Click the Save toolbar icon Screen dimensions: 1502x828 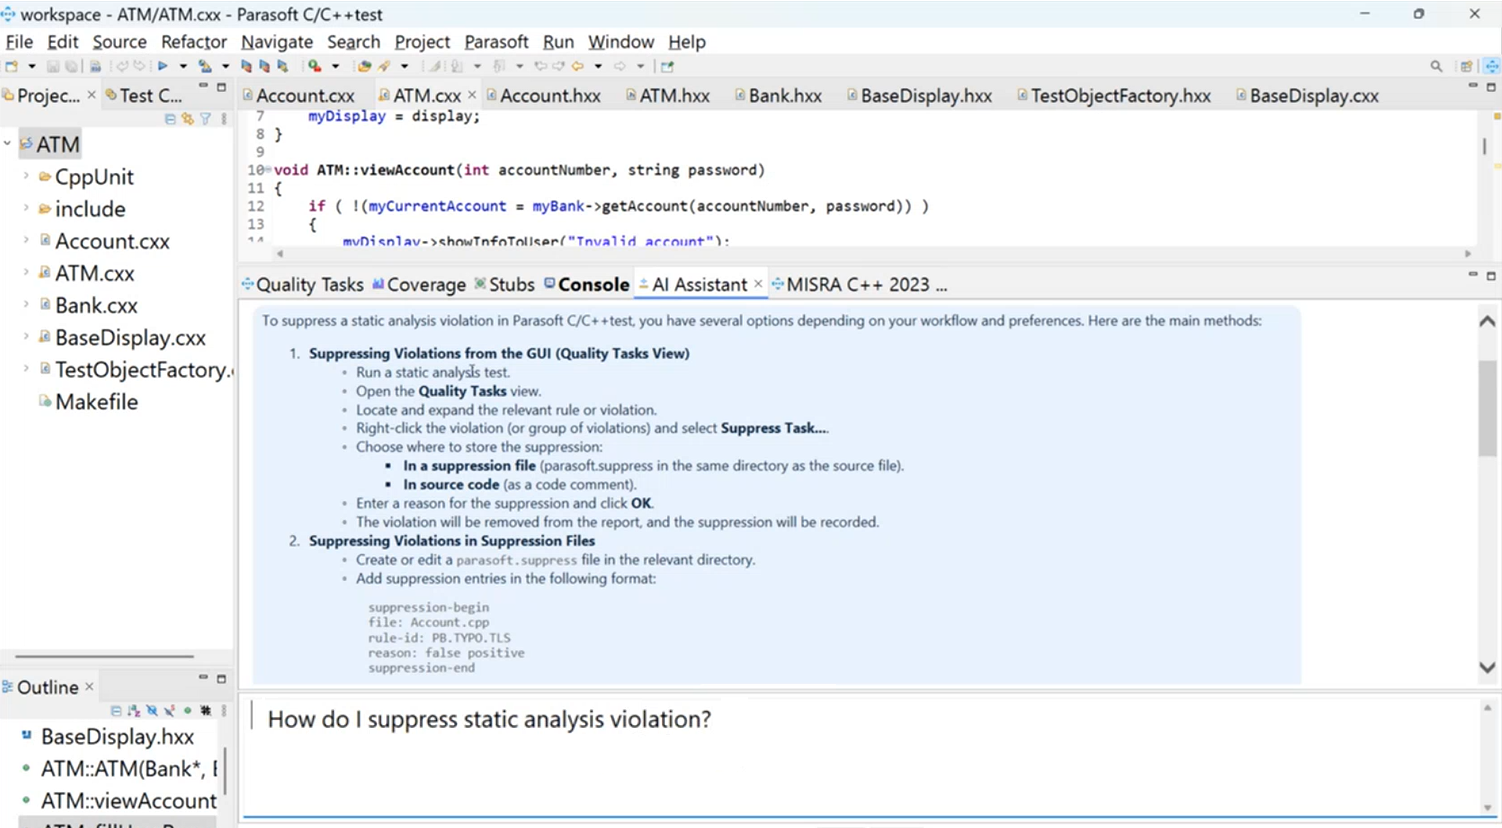54,66
